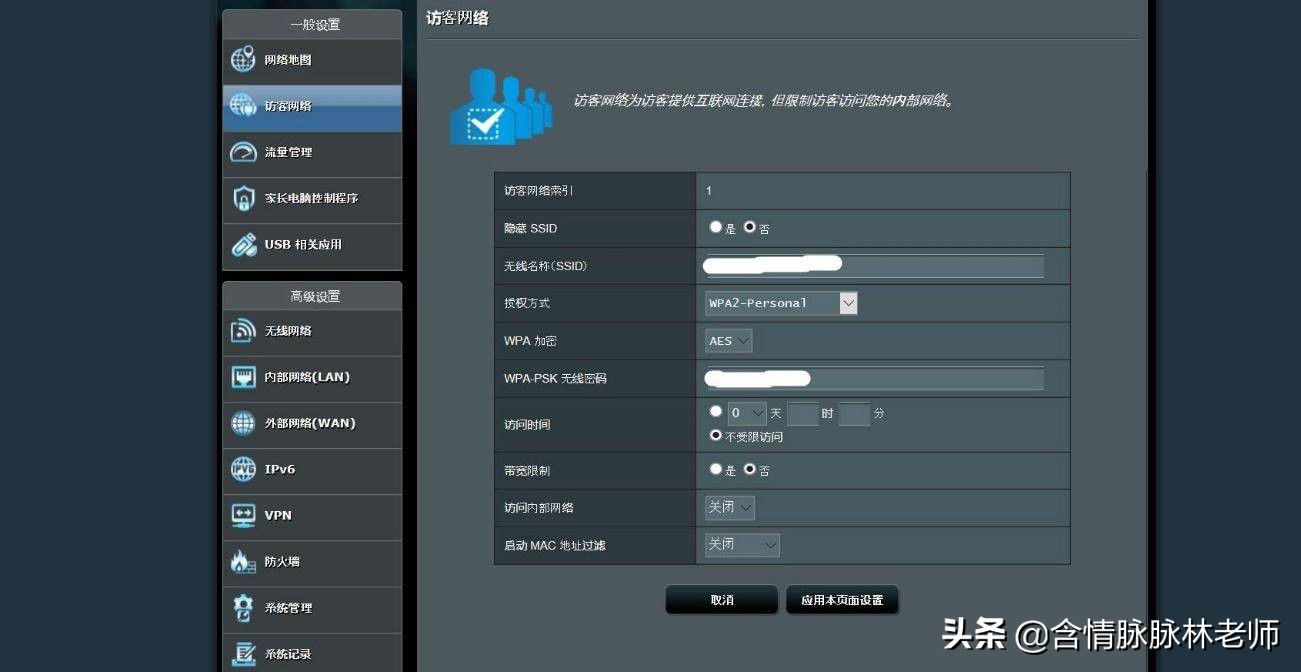
Task: Apply settings with 应用本页面设置 button
Action: [x=840, y=599]
